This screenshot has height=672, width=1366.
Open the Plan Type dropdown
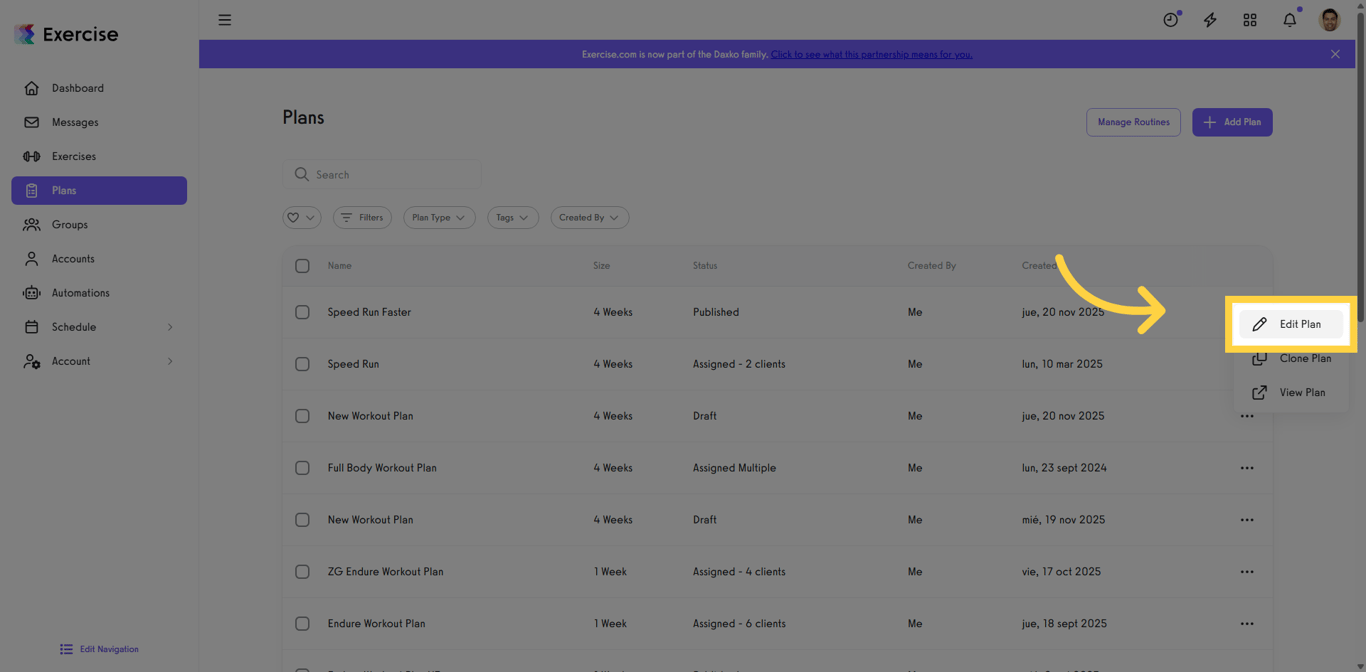439,217
